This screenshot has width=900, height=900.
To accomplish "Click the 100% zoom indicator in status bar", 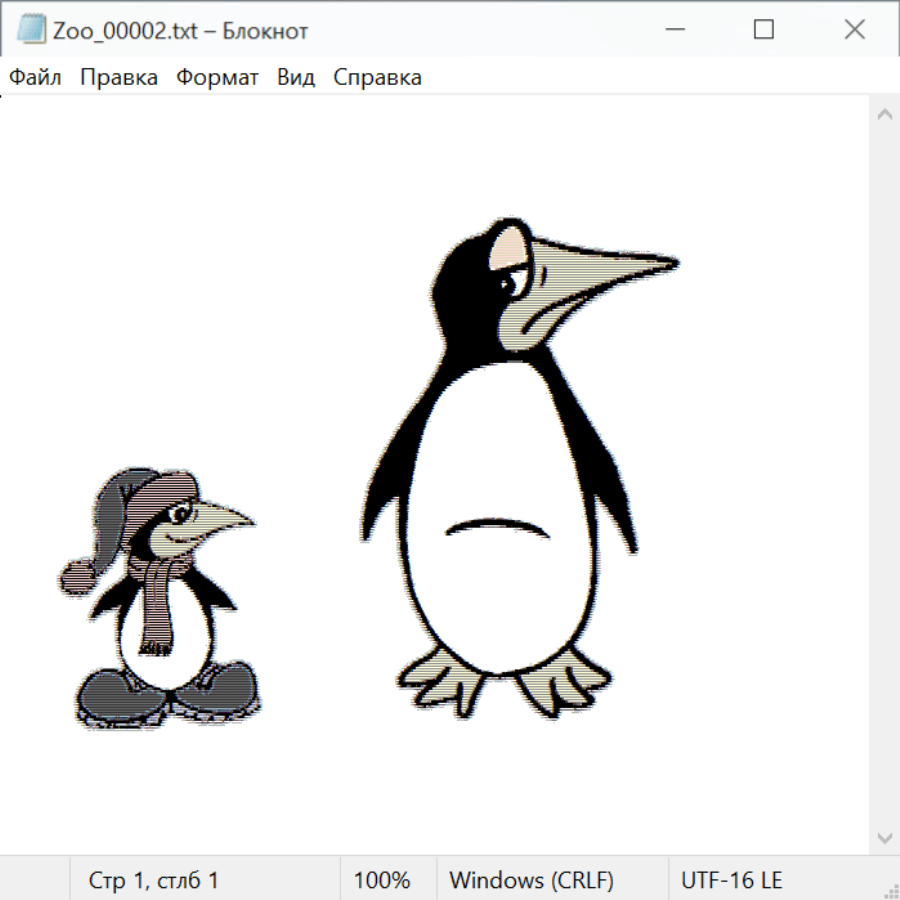I will coord(382,880).
